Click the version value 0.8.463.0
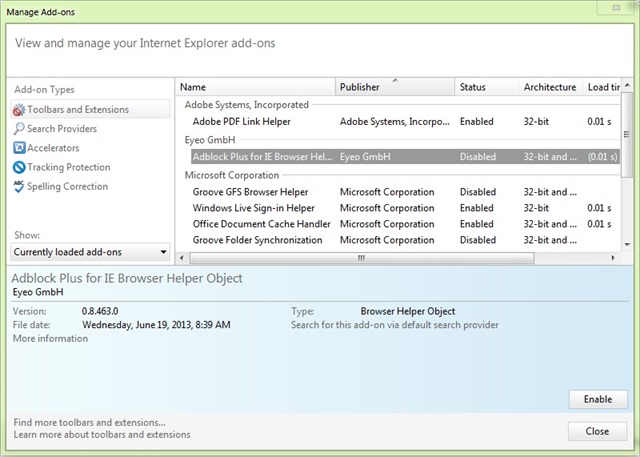This screenshot has height=457, width=640. [100, 311]
